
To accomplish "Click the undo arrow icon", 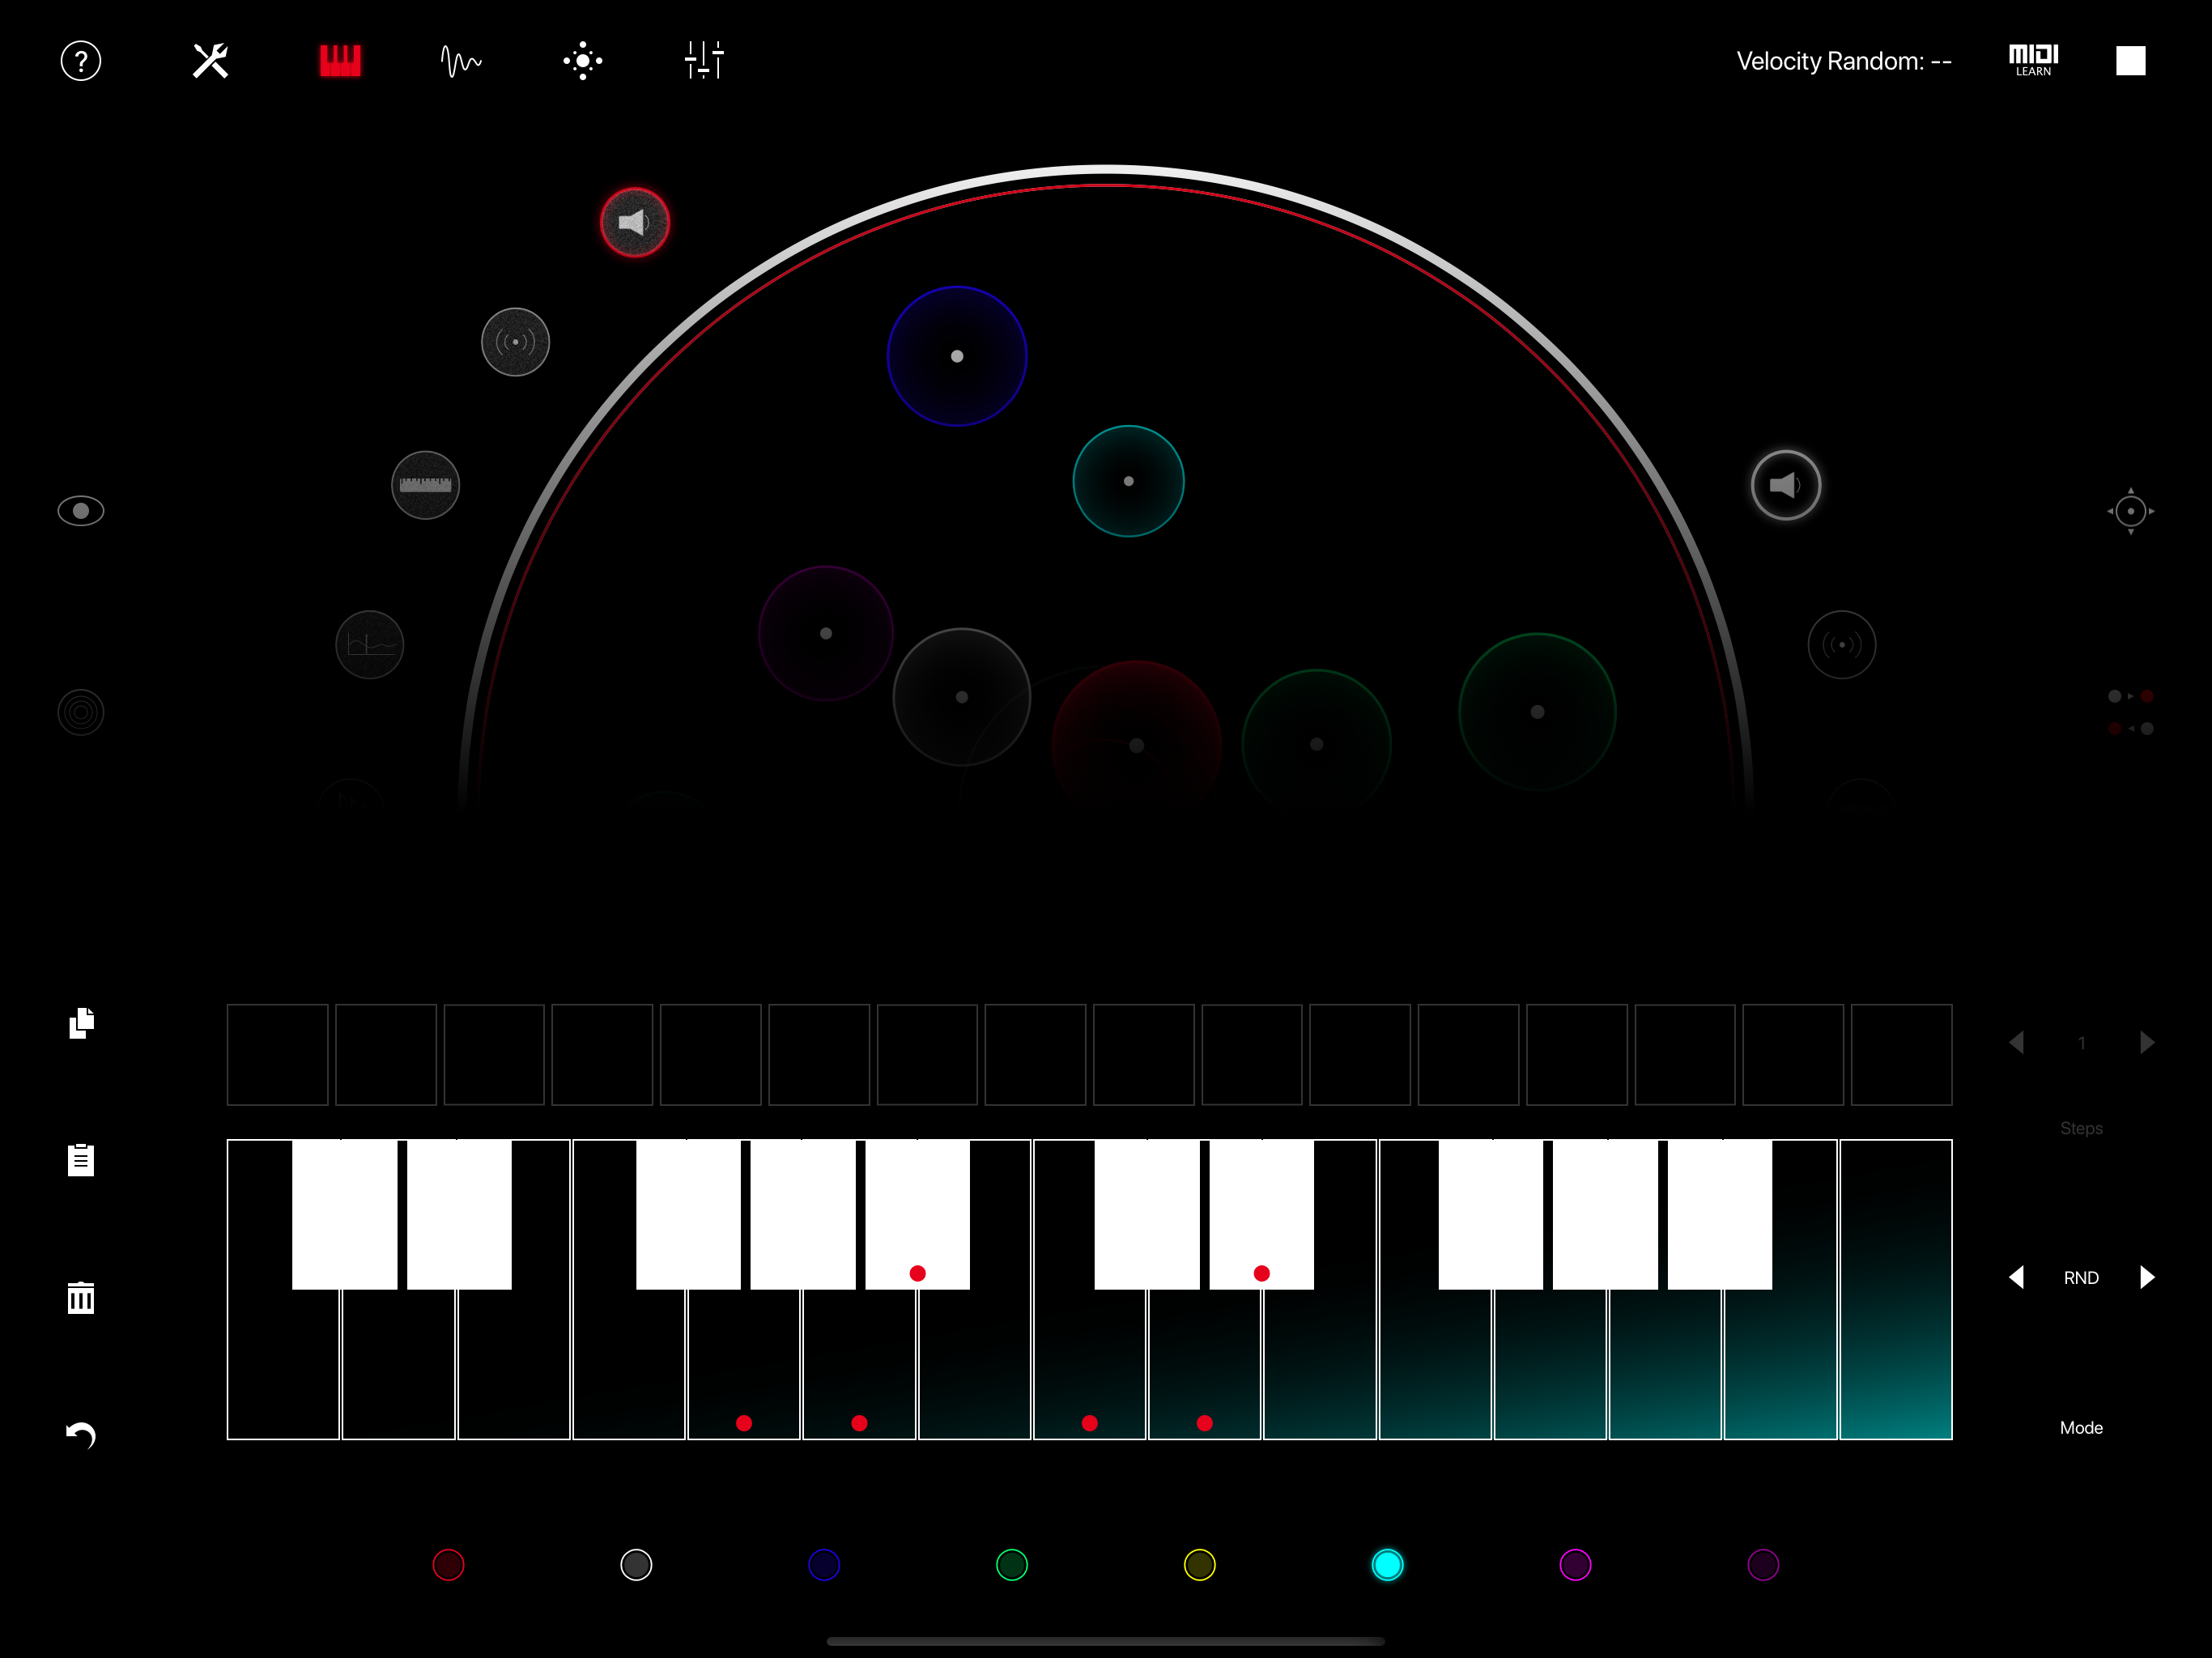I will pos(81,1435).
